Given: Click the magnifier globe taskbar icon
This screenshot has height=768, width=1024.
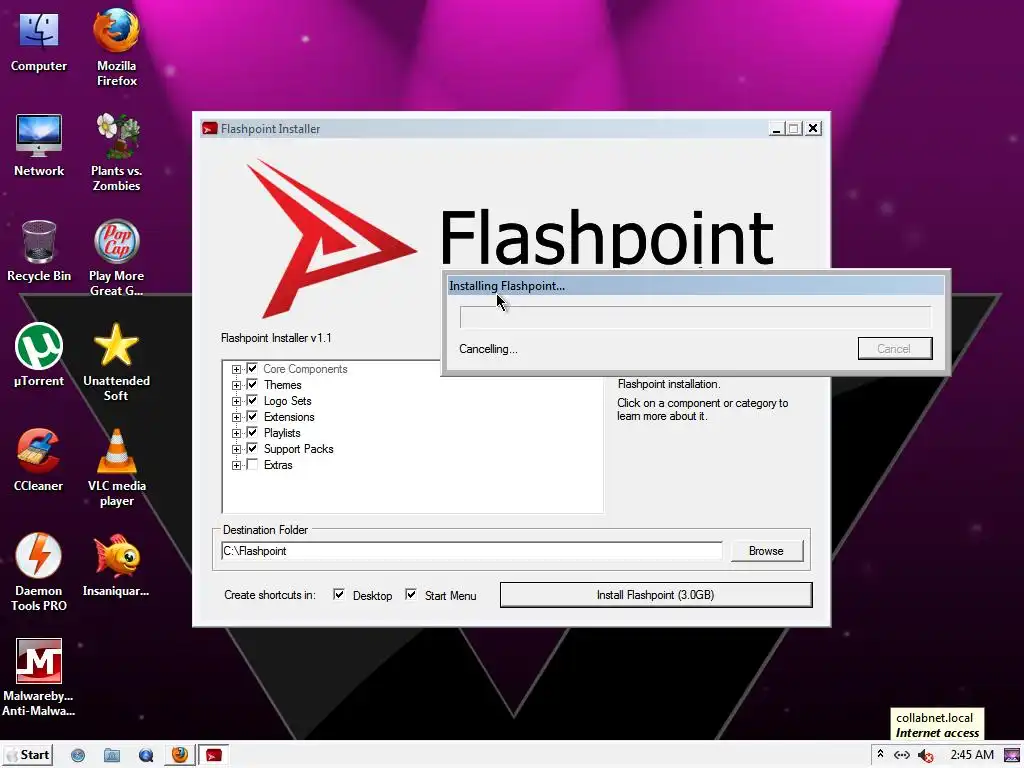Looking at the screenshot, I should tap(146, 756).
